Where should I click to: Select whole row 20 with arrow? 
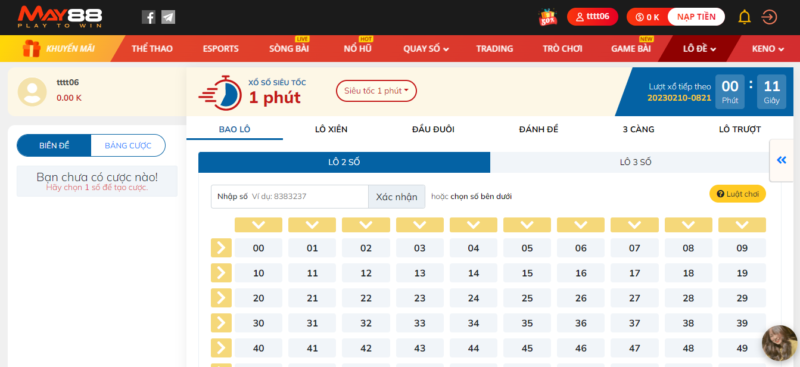click(x=221, y=298)
